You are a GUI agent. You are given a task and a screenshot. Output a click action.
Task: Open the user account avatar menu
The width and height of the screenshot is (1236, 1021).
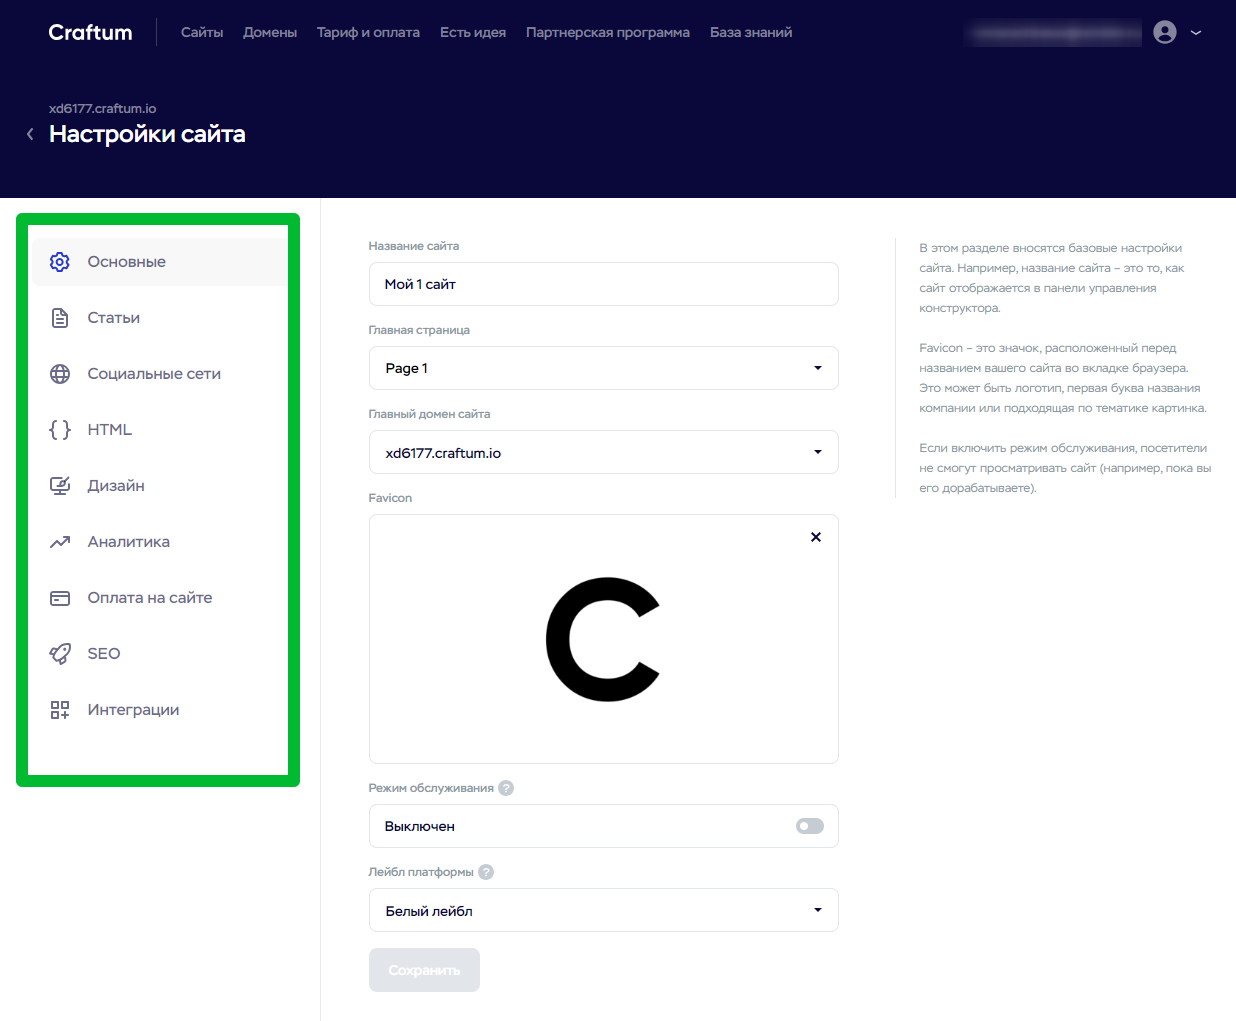click(x=1165, y=33)
